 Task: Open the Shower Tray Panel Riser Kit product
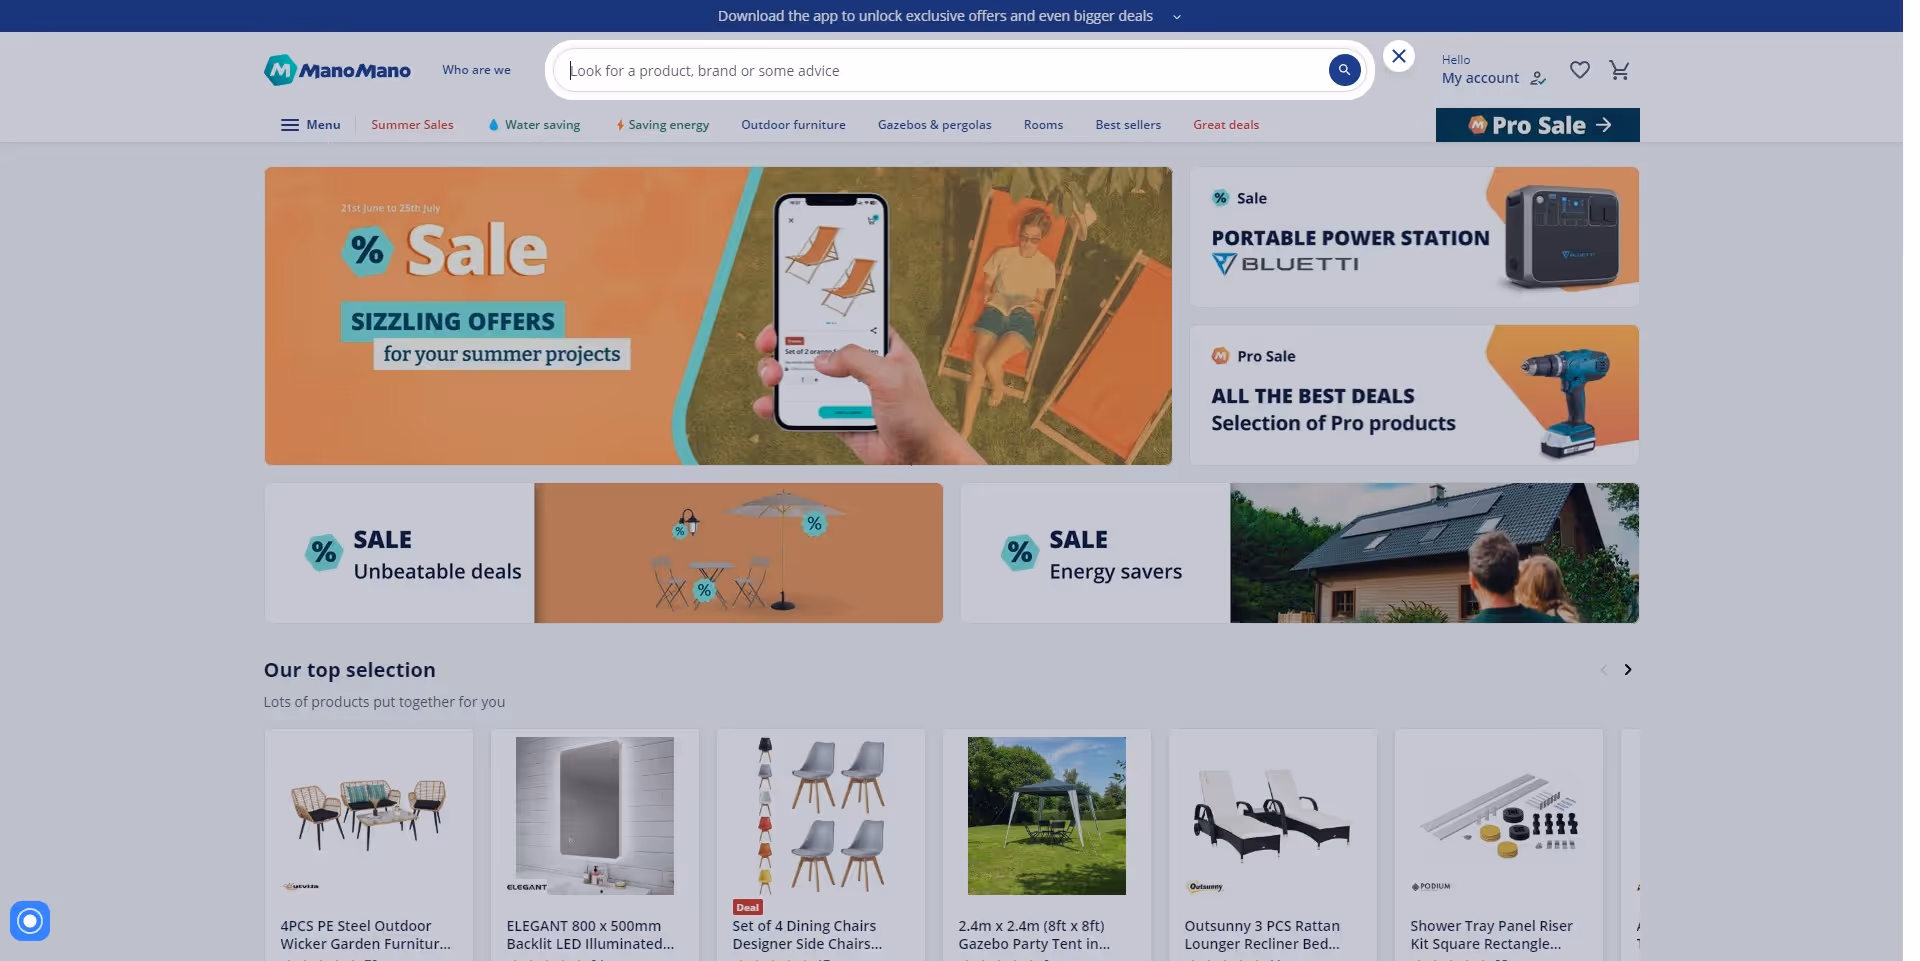pyautogui.click(x=1491, y=935)
